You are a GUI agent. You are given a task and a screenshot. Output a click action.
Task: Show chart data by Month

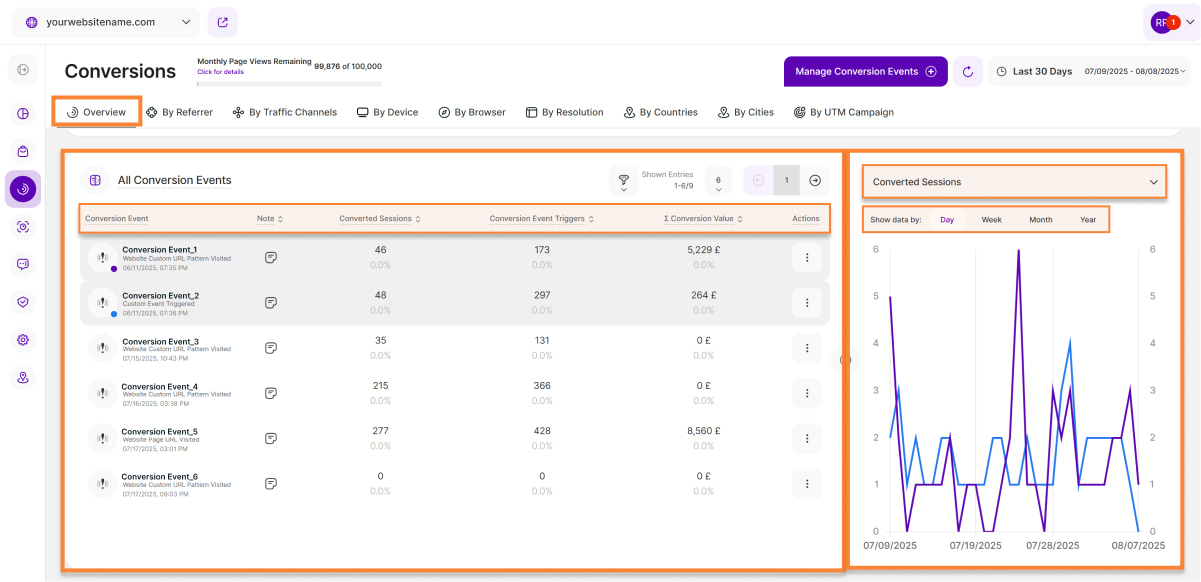point(1040,219)
